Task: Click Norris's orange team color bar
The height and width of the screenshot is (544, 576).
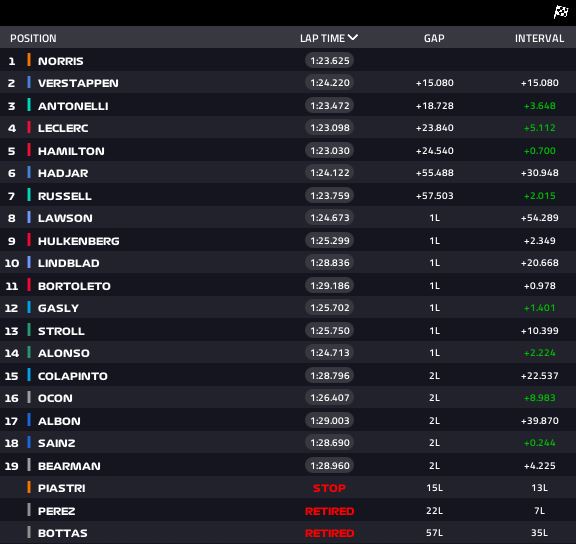Action: (29, 60)
